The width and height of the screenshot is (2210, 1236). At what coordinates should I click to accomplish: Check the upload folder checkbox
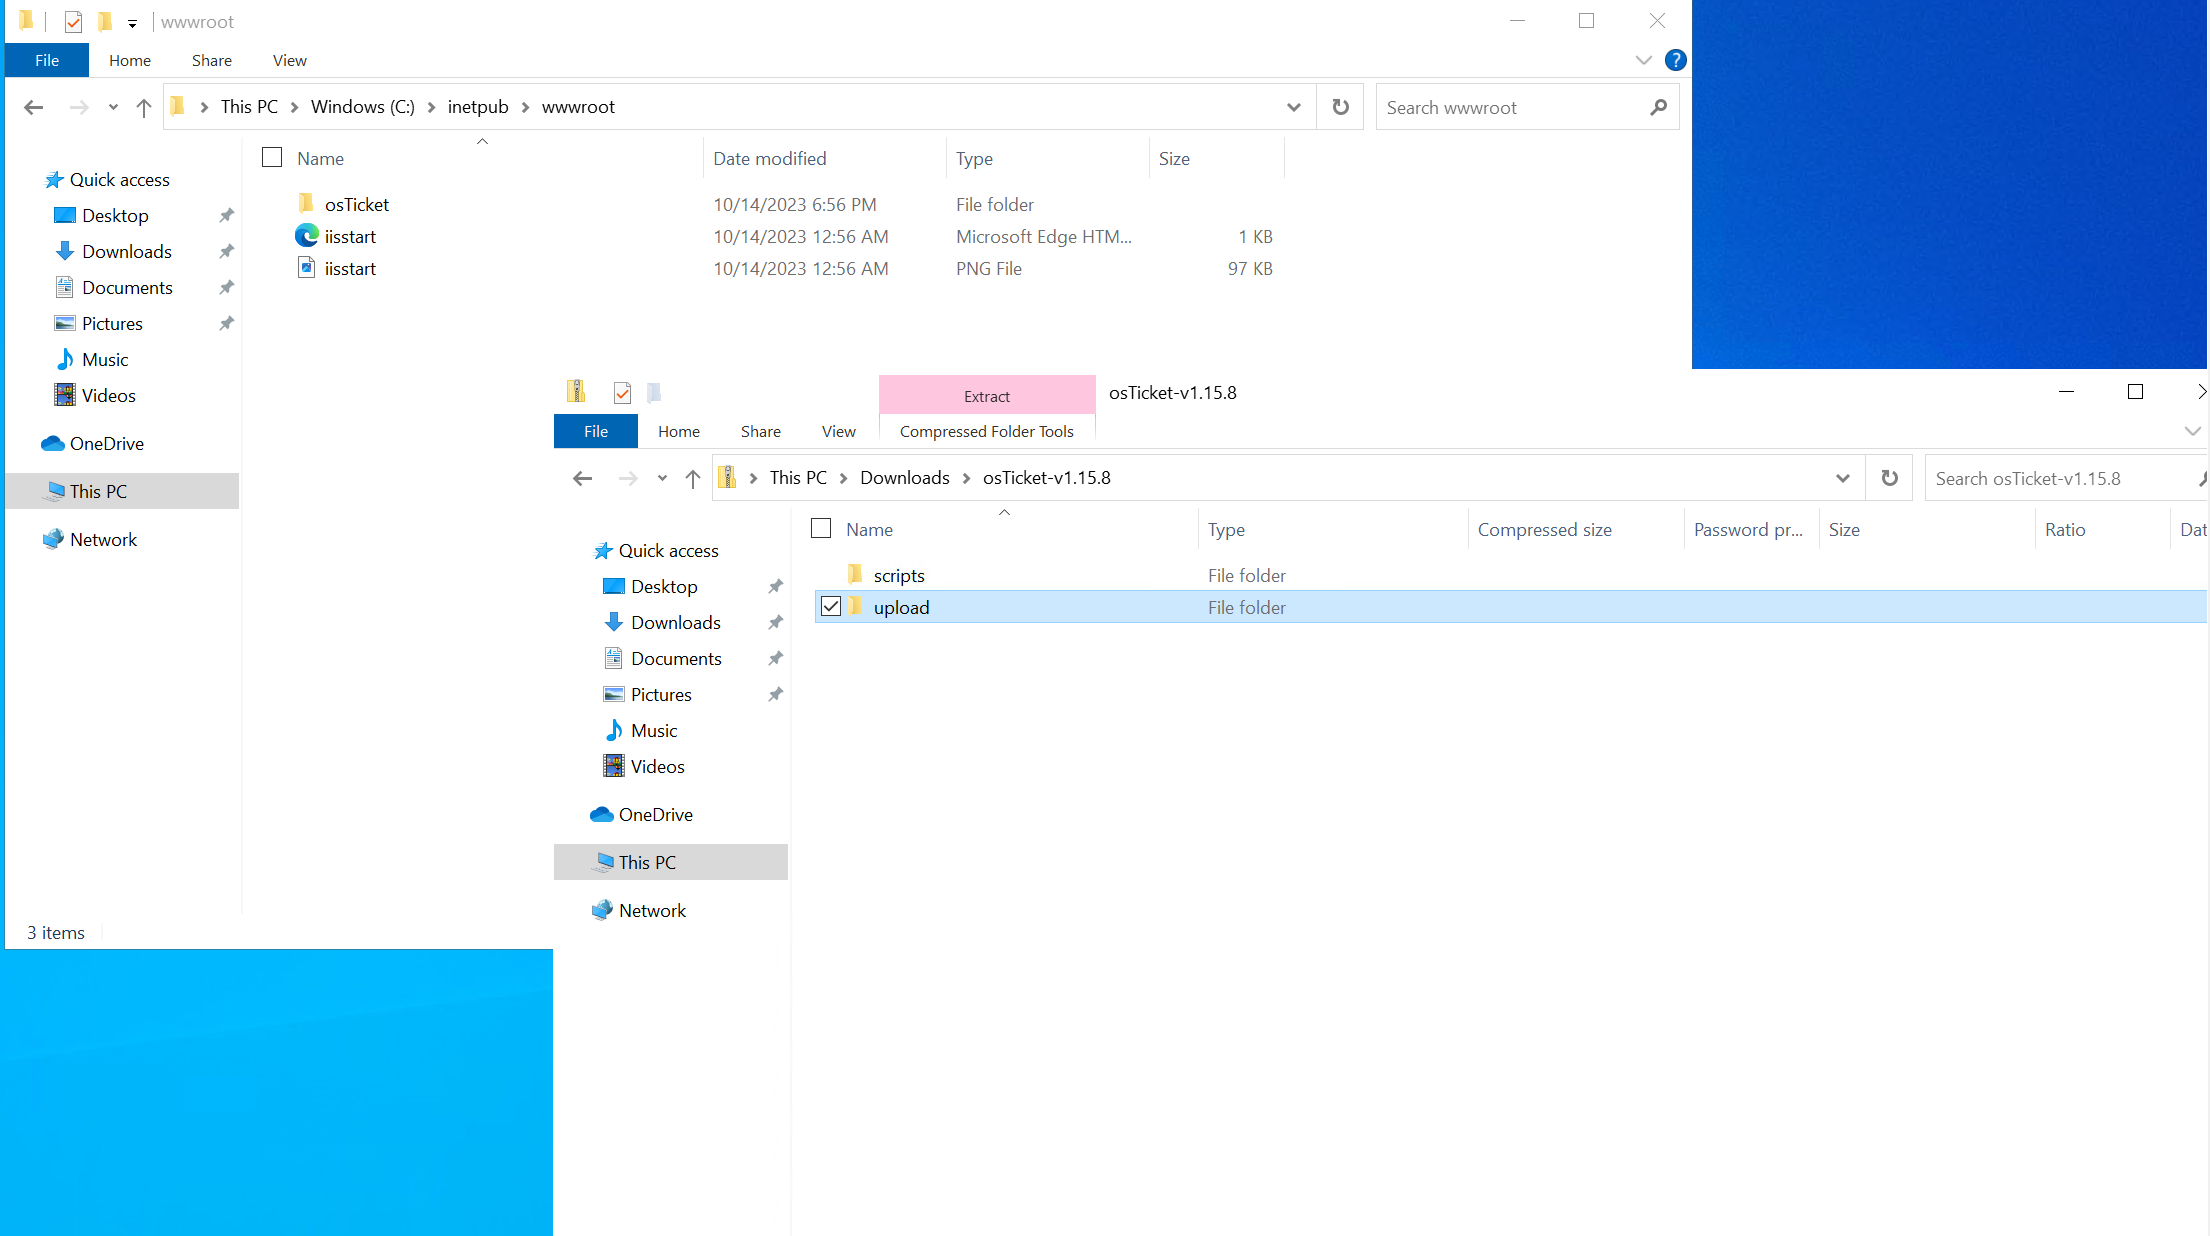click(x=830, y=606)
